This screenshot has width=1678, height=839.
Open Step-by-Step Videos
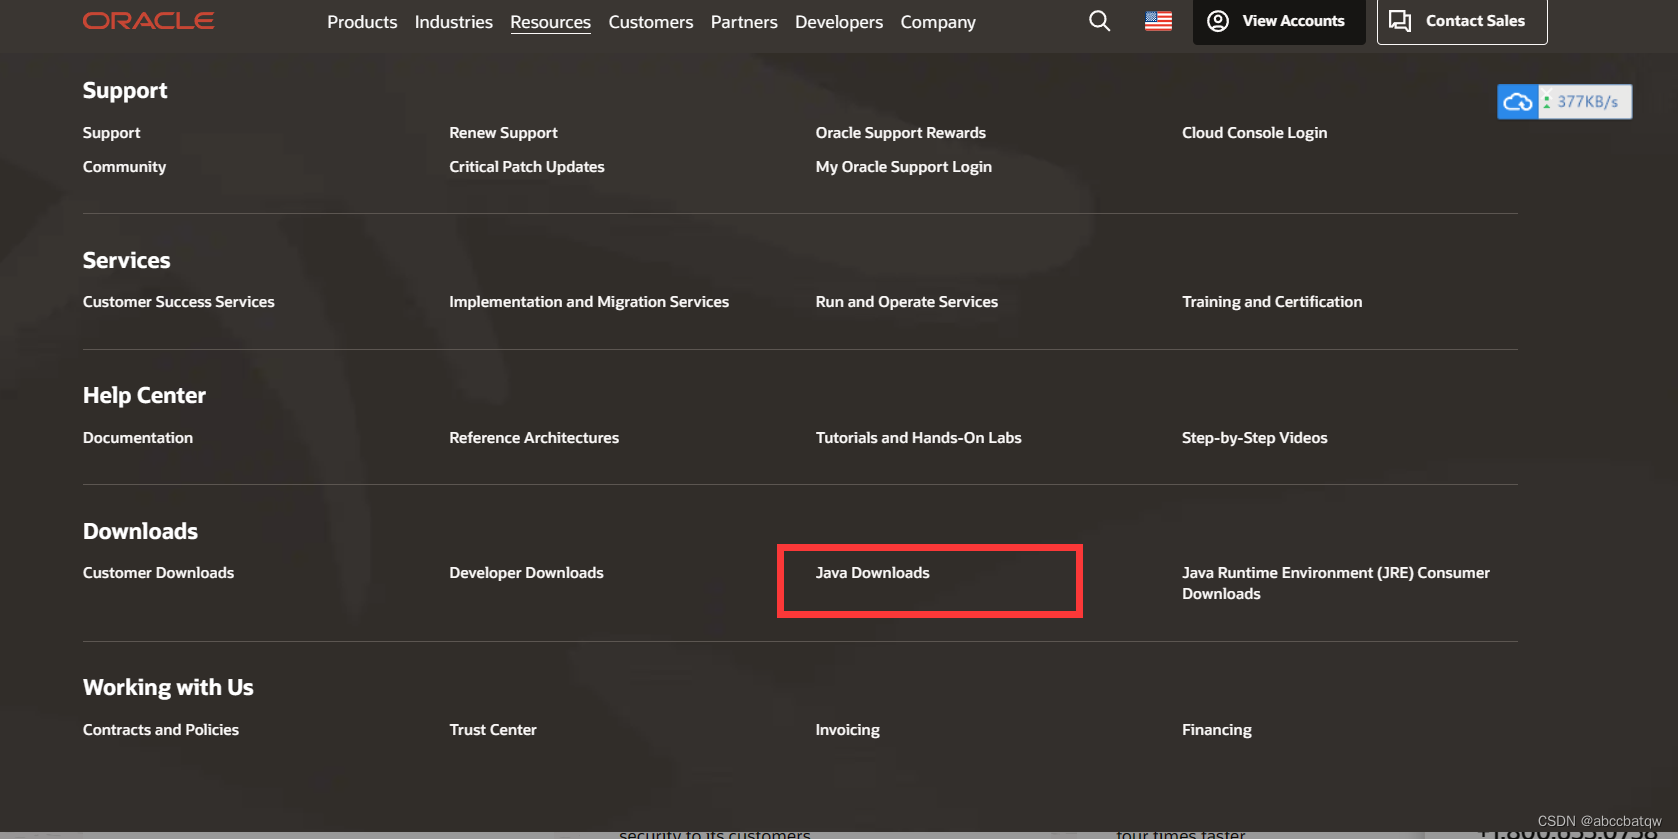pos(1255,438)
